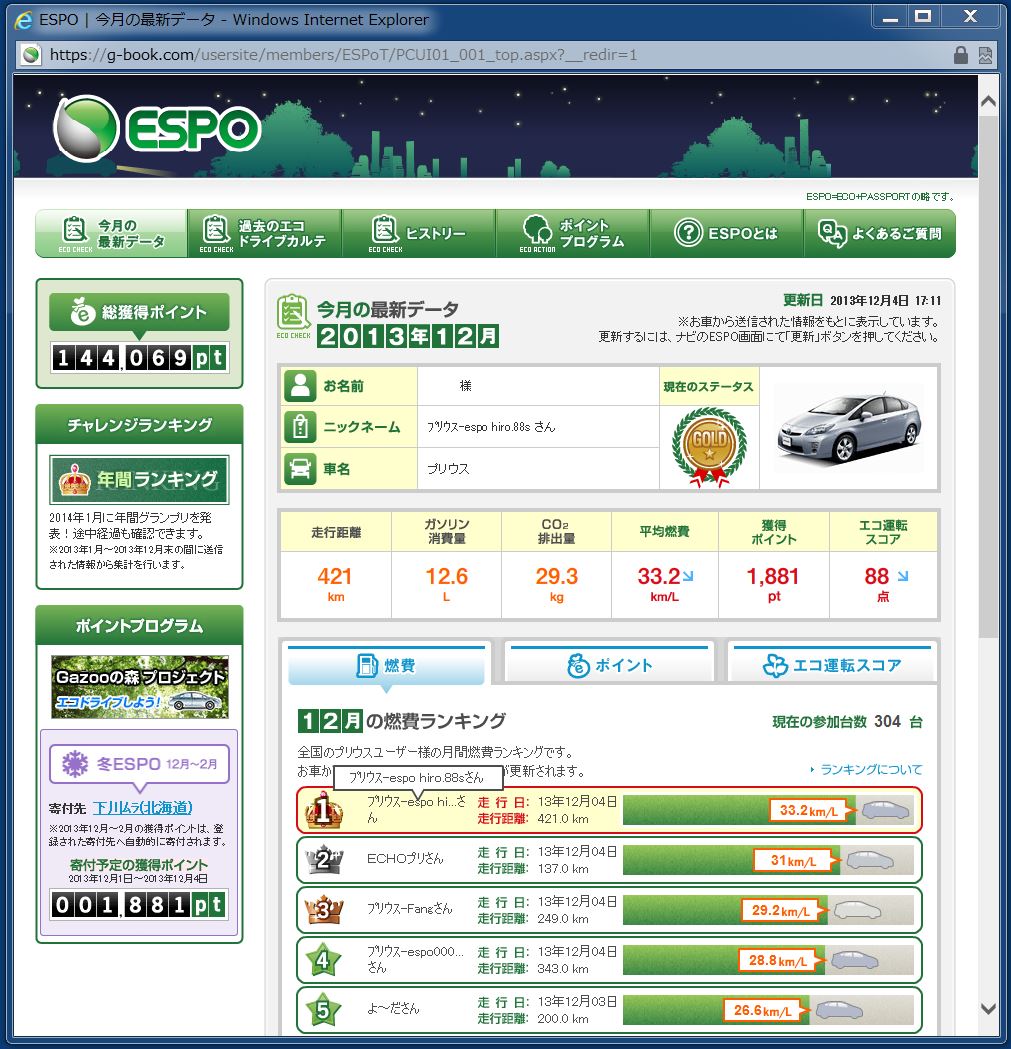Go to the ヒストリー navigation item

(x=419, y=233)
